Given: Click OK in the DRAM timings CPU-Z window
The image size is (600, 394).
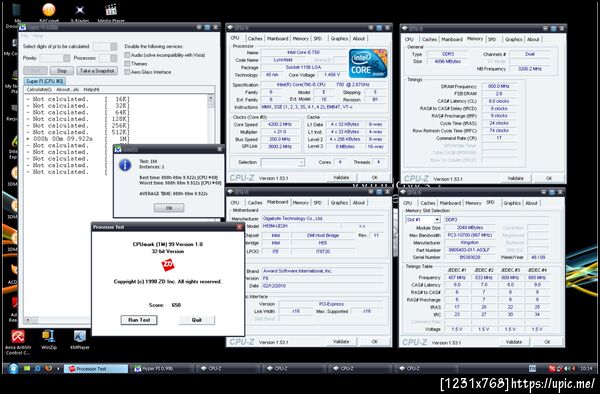Looking at the screenshot, I should pos(549,178).
